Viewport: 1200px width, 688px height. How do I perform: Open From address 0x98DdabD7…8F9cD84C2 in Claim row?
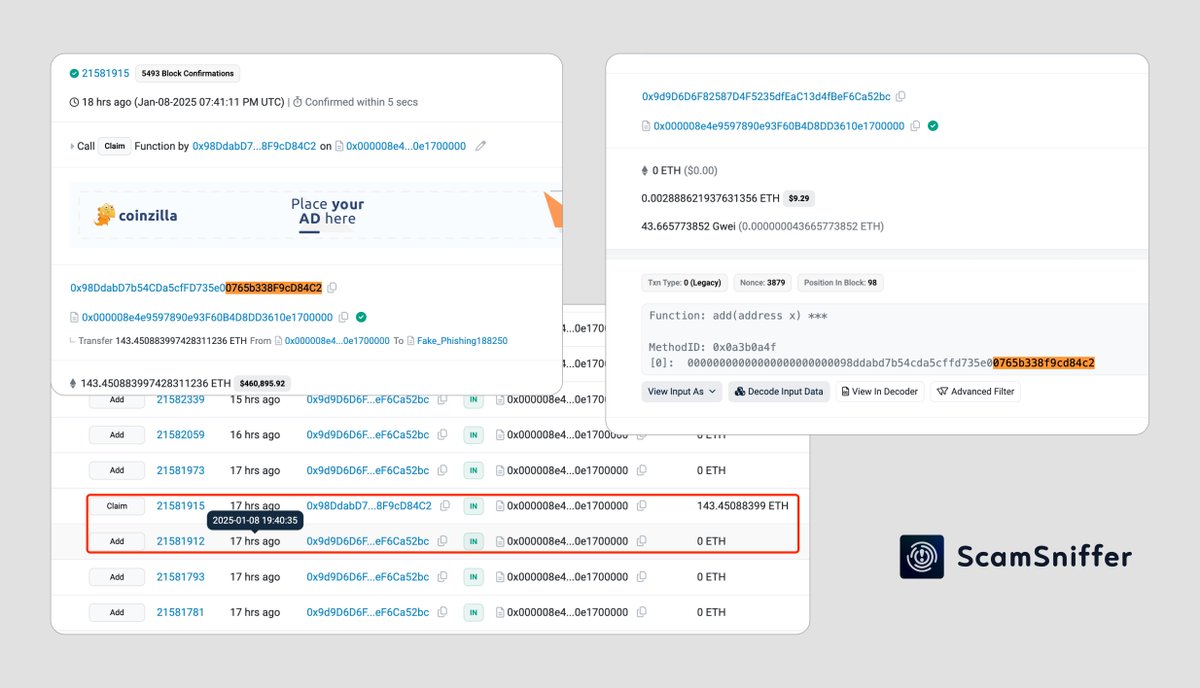(x=369, y=506)
